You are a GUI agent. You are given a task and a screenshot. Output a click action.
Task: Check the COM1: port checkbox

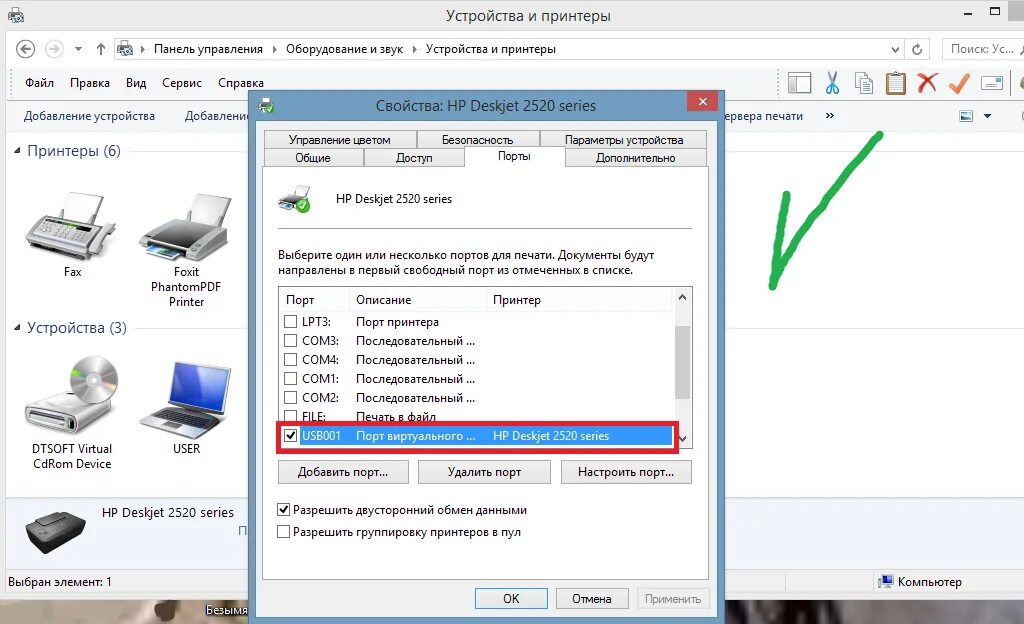click(291, 378)
